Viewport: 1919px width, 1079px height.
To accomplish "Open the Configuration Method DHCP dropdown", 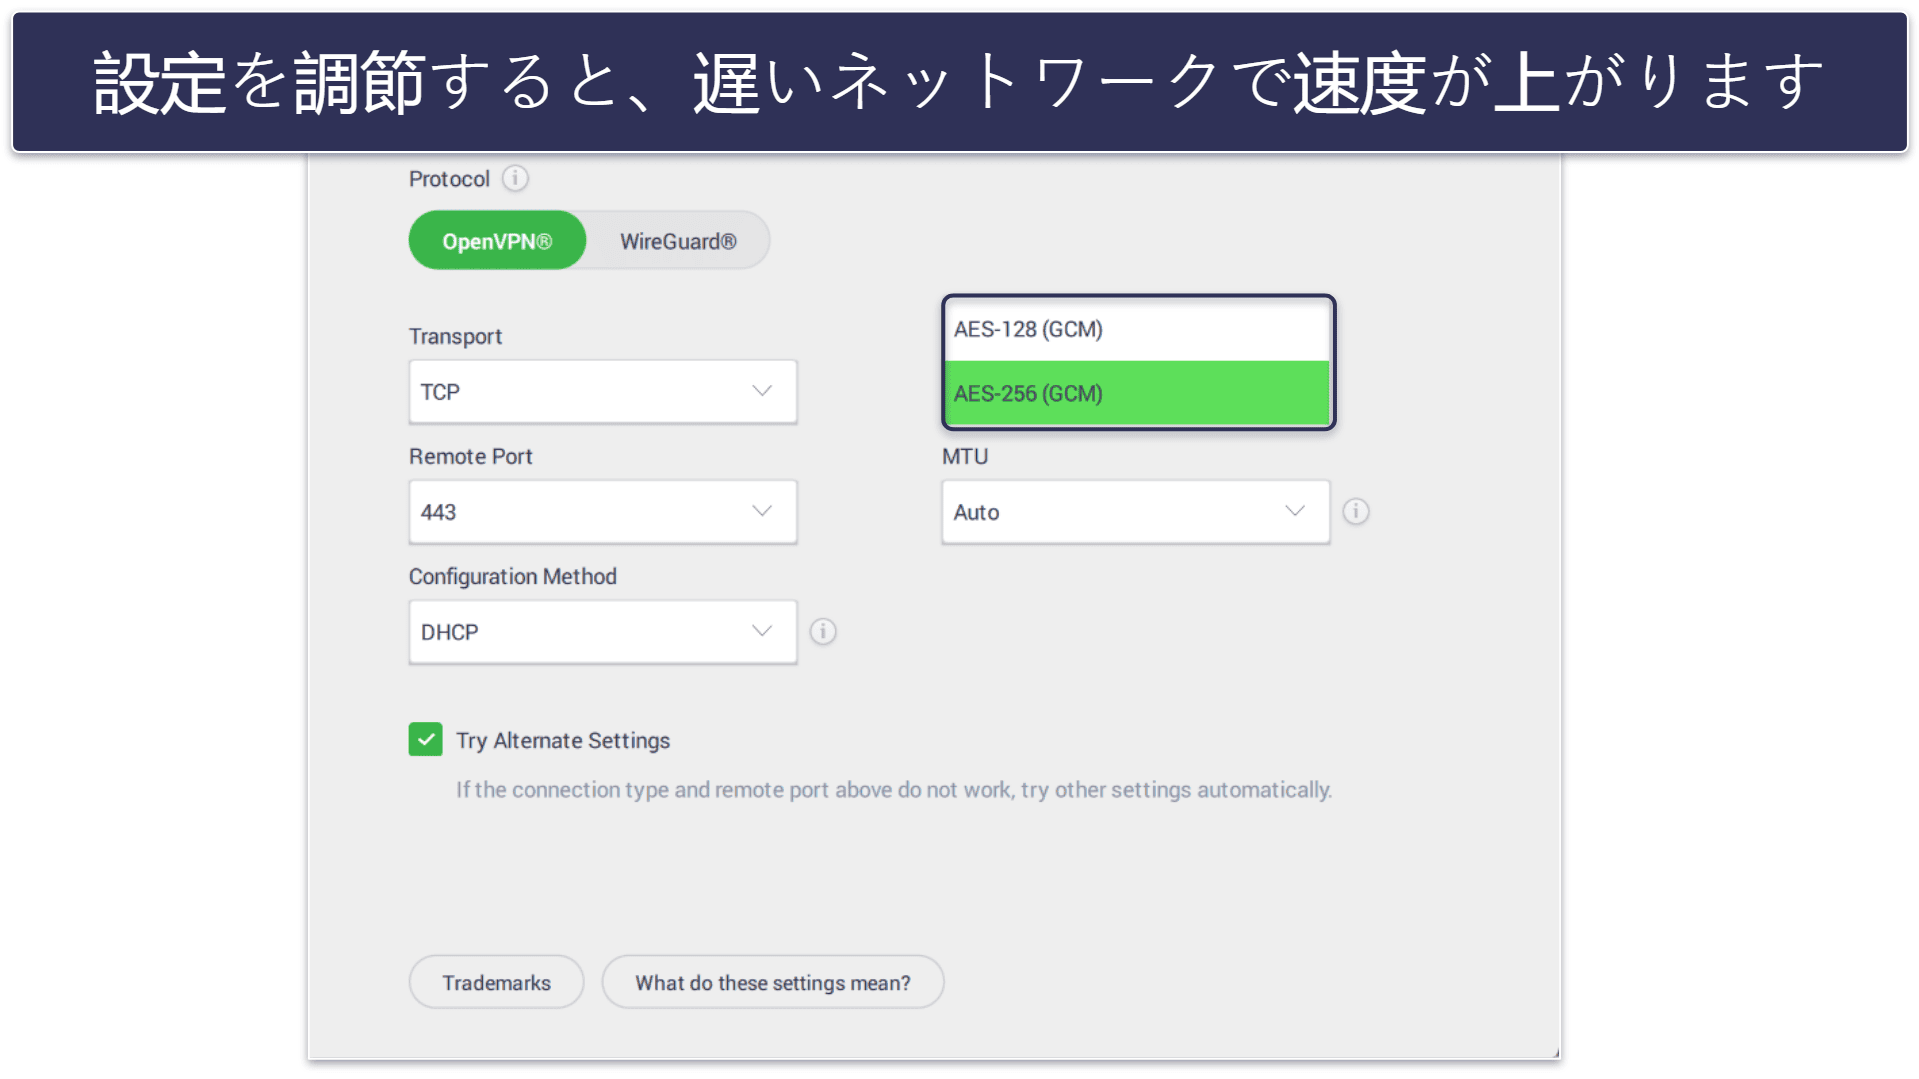I will (603, 632).
